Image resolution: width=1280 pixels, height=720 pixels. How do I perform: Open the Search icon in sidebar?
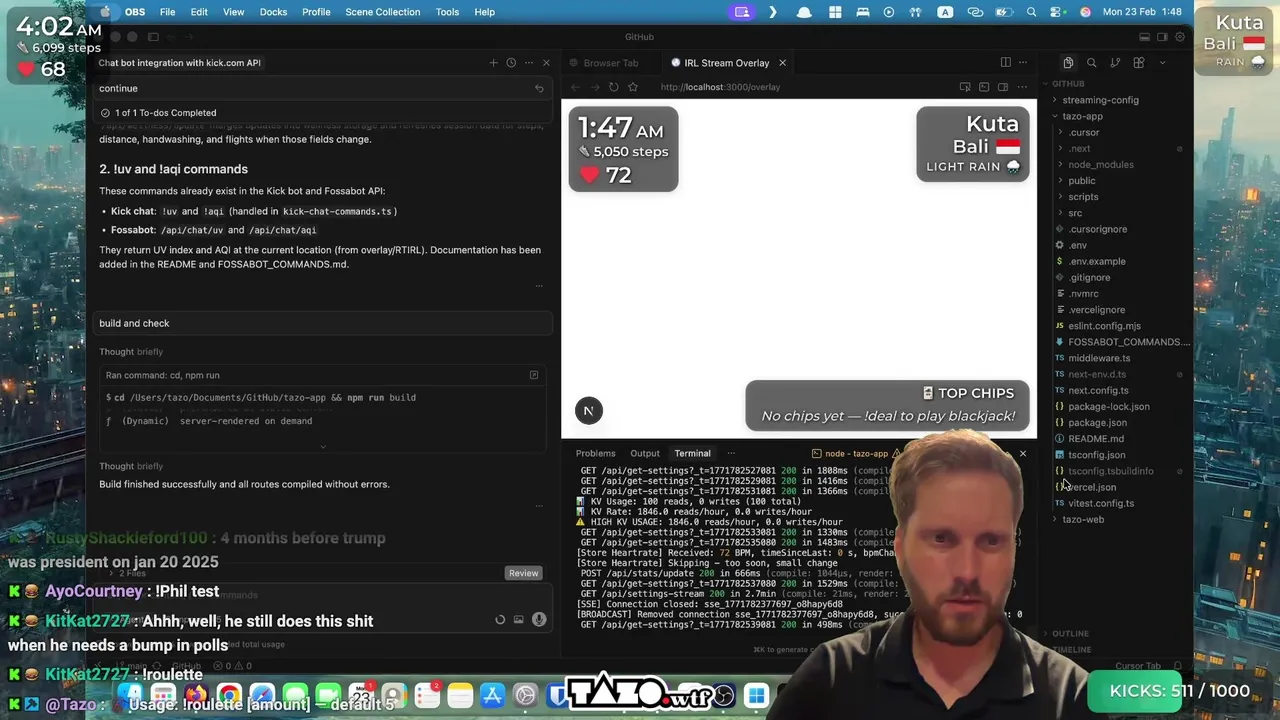[x=1092, y=63]
